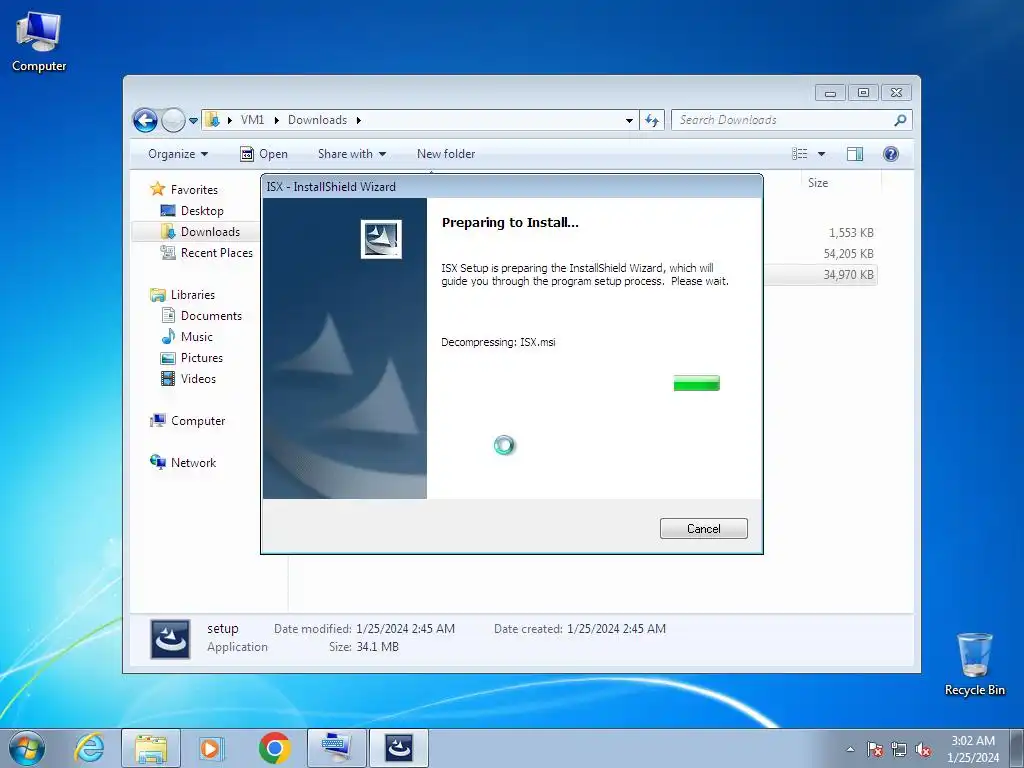The width and height of the screenshot is (1024, 768).
Task: Click Action Center flag tray icon
Action: [875, 749]
